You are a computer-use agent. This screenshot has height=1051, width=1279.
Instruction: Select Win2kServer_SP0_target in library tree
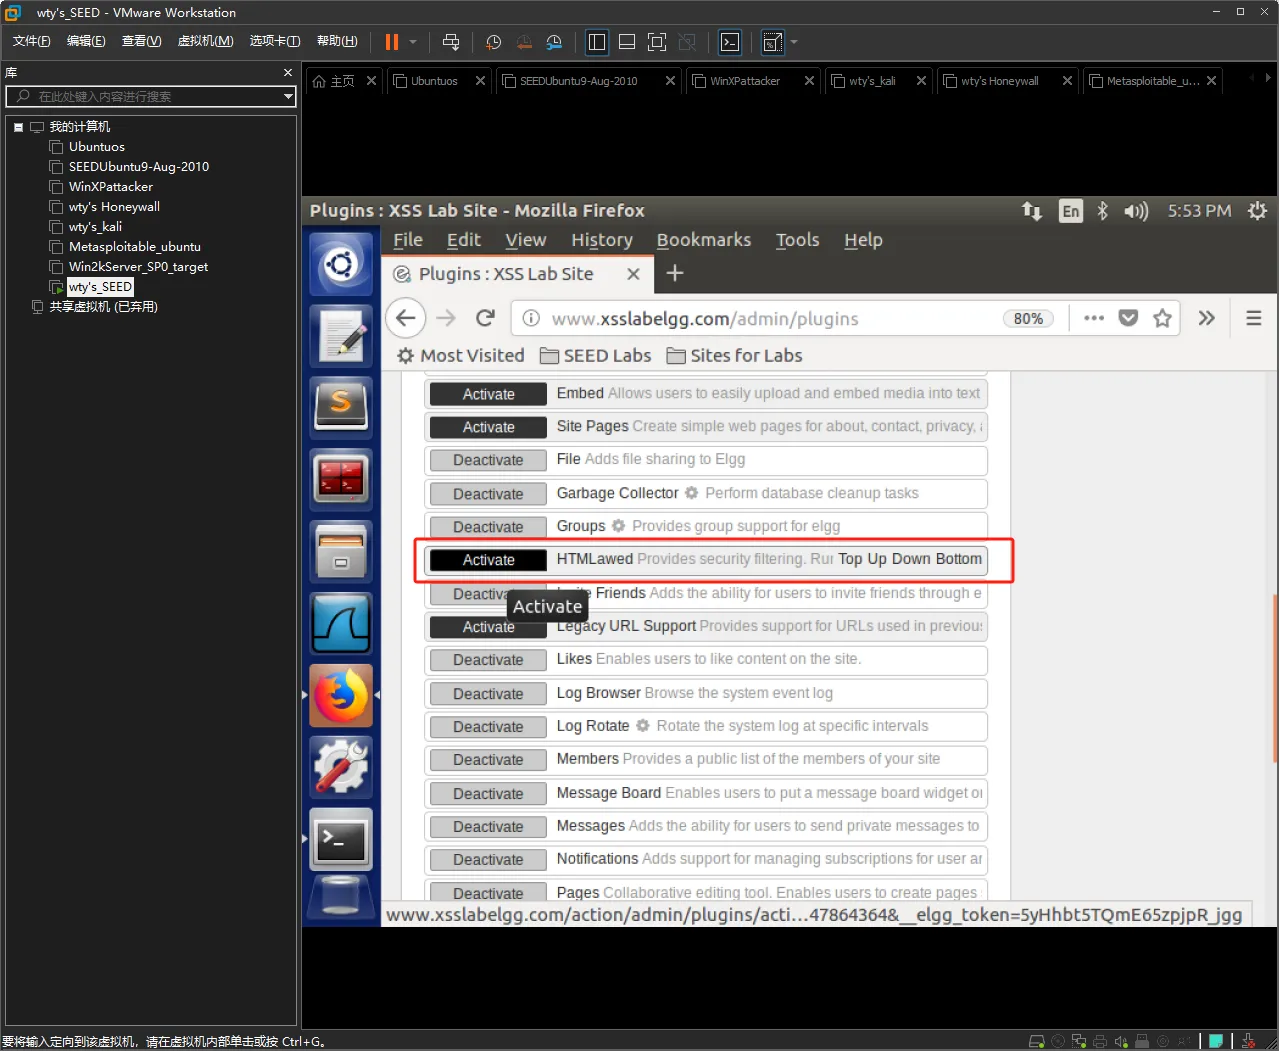pyautogui.click(x=138, y=267)
